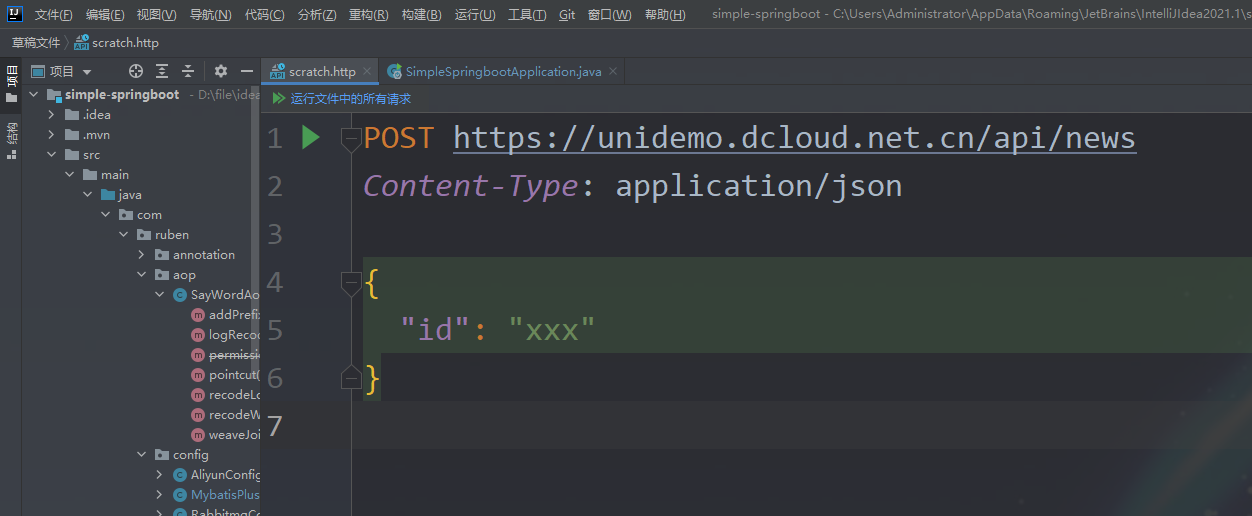This screenshot has height=516, width=1252.
Task: Click the unidemo.dcloud.net.cn API URL link
Action: [794, 138]
